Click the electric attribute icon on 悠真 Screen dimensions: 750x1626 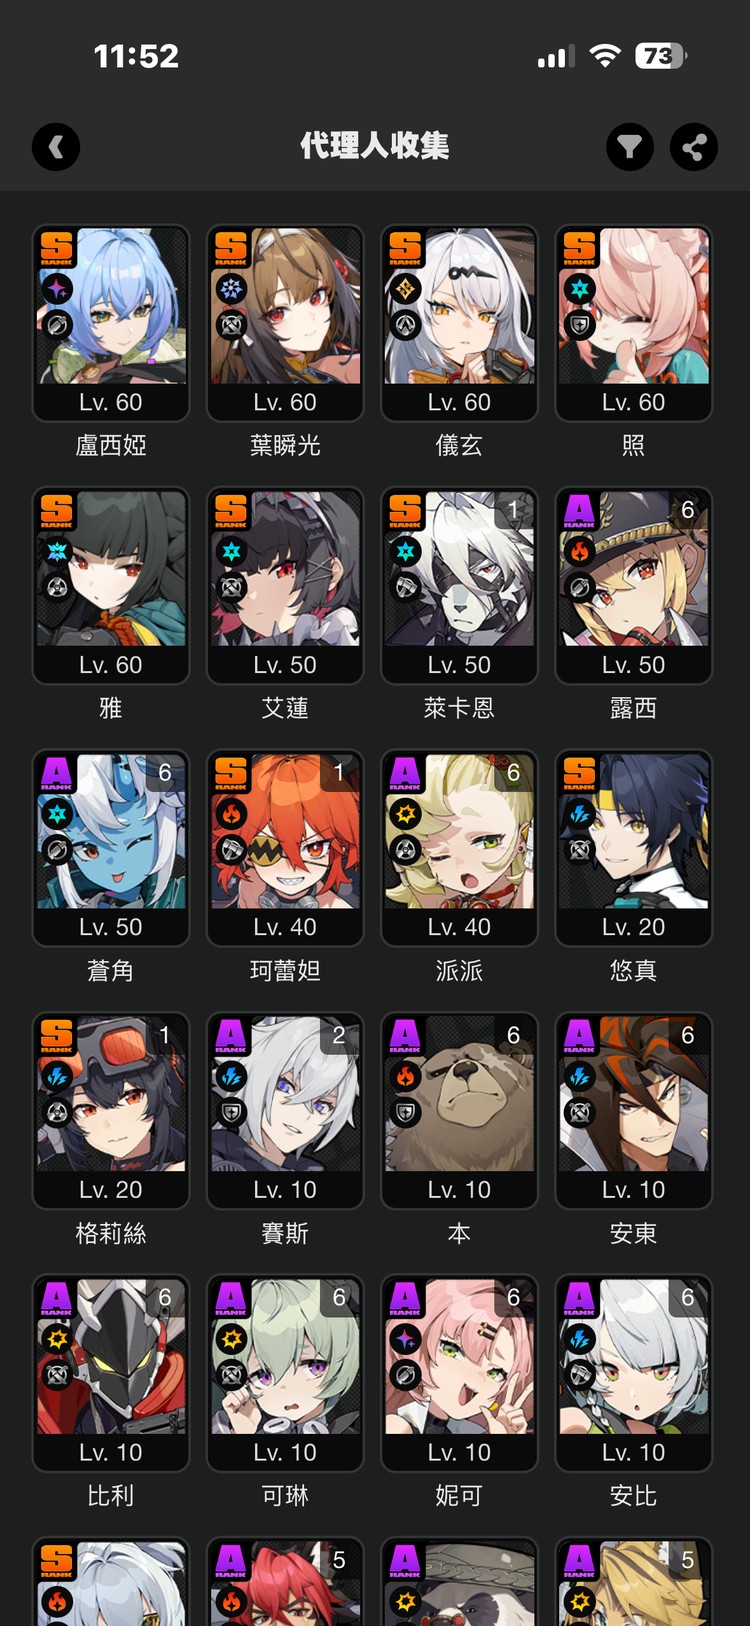[580, 814]
